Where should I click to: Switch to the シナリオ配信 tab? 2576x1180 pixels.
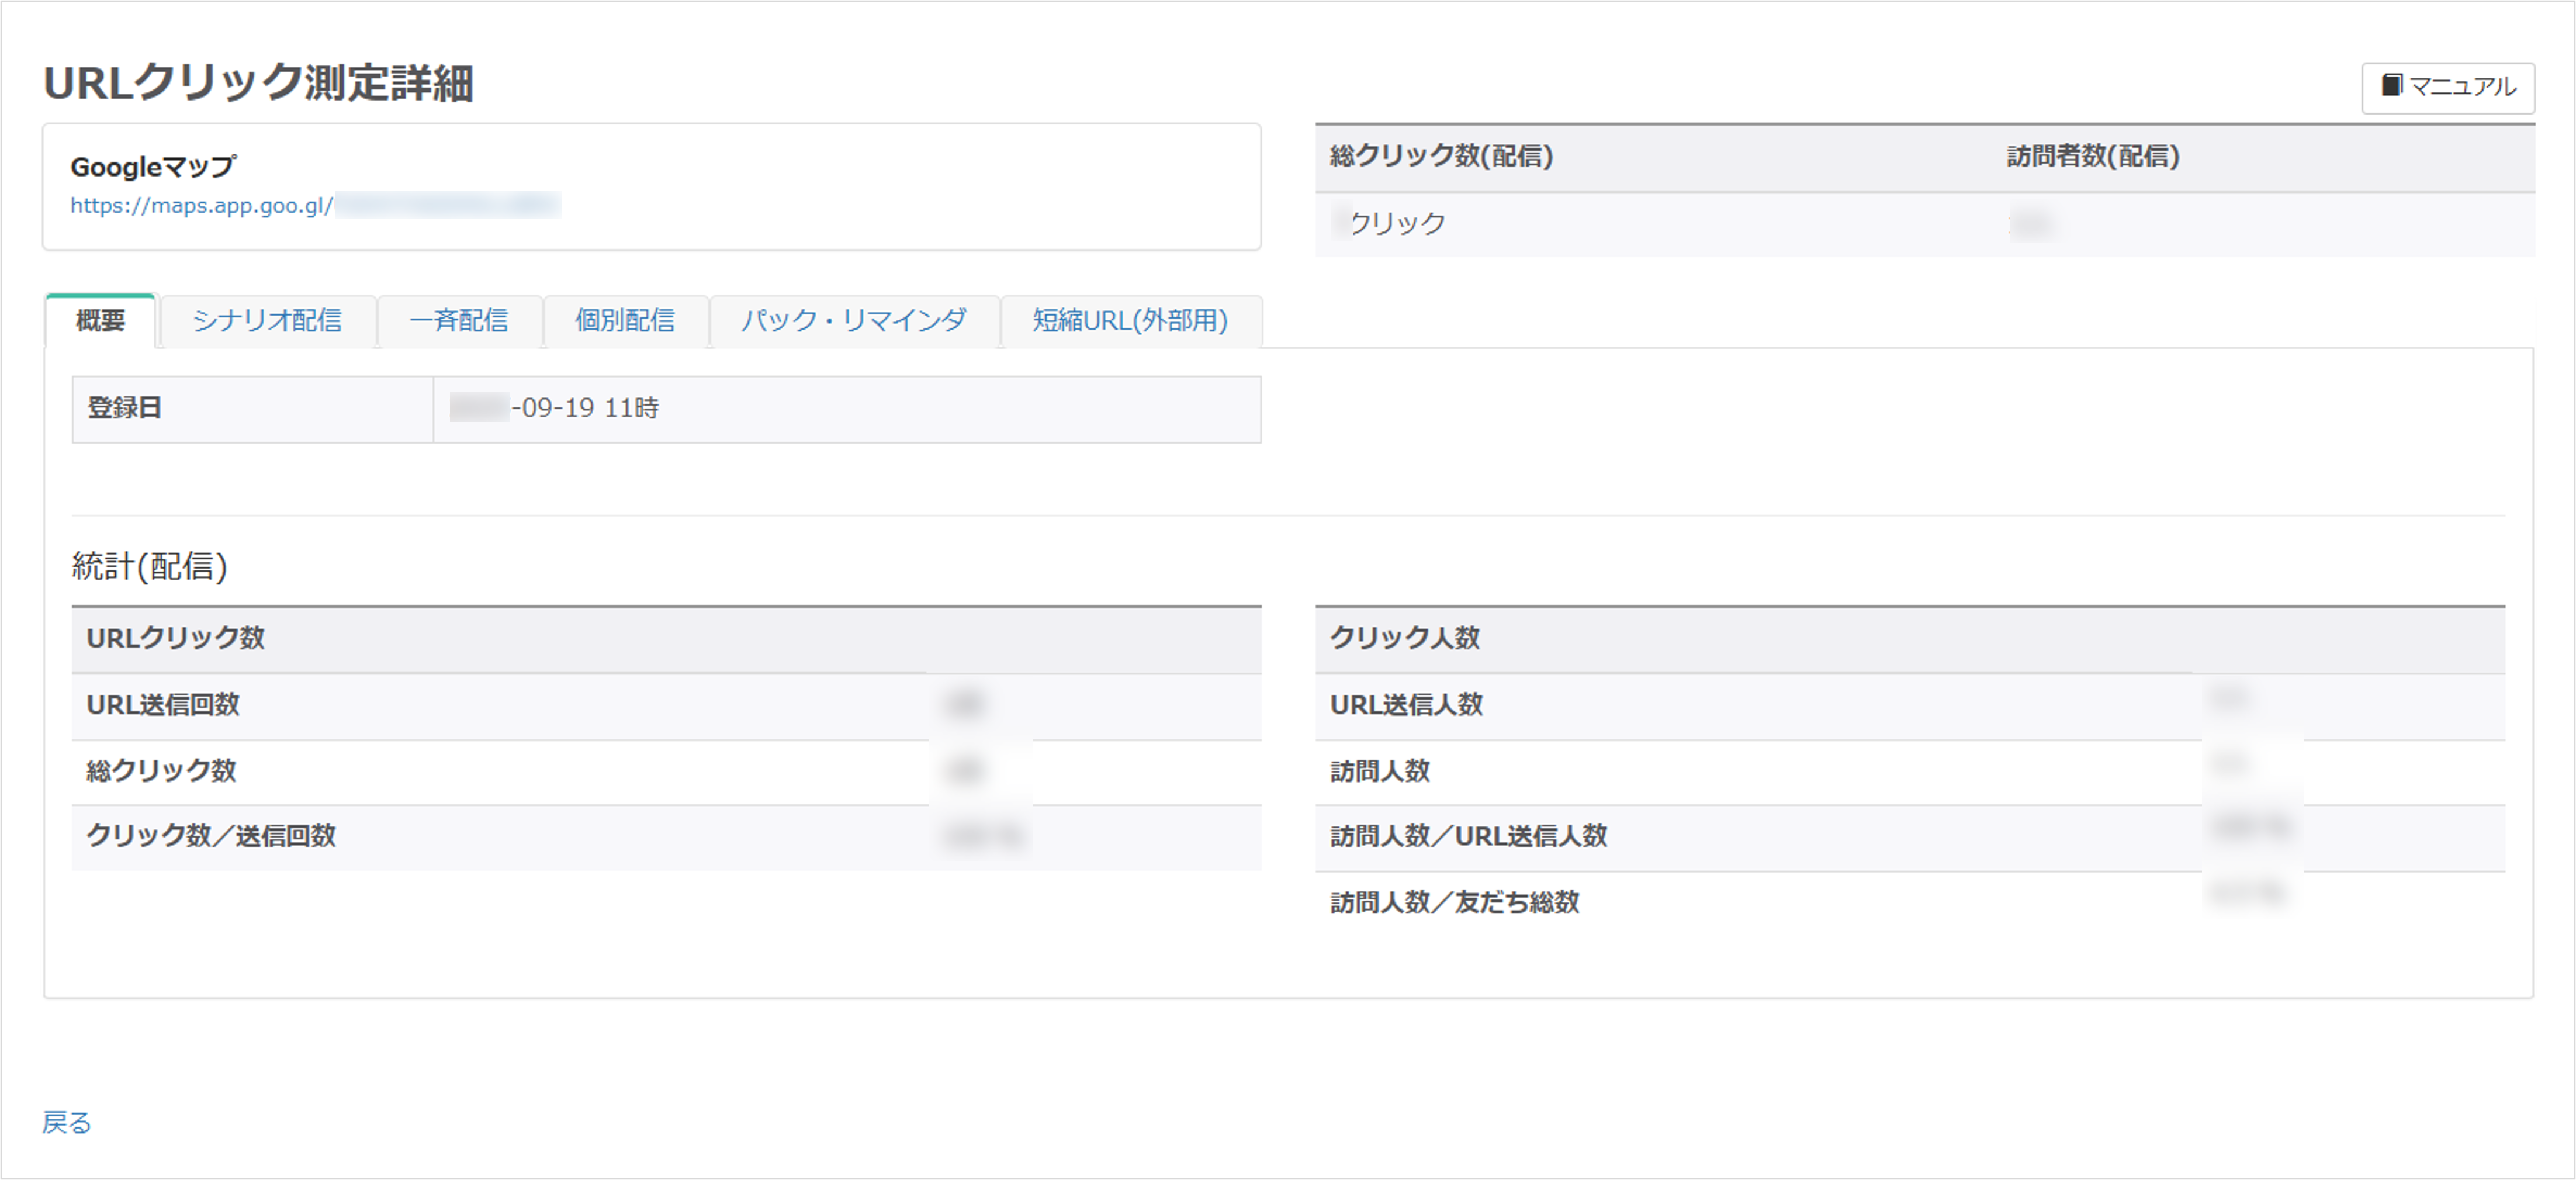pos(267,321)
